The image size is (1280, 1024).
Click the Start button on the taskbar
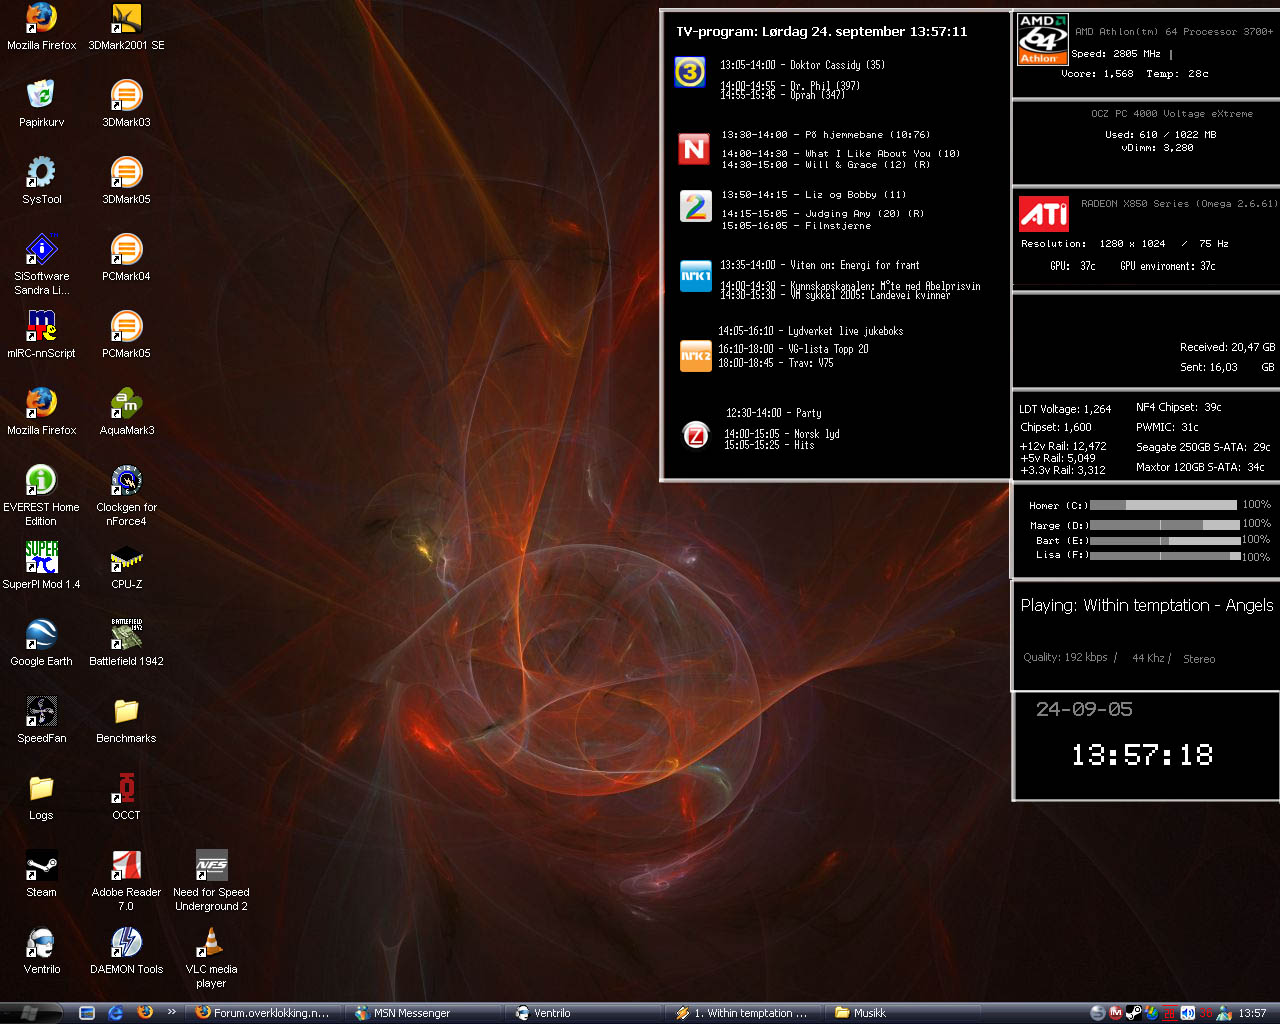pos(30,1013)
